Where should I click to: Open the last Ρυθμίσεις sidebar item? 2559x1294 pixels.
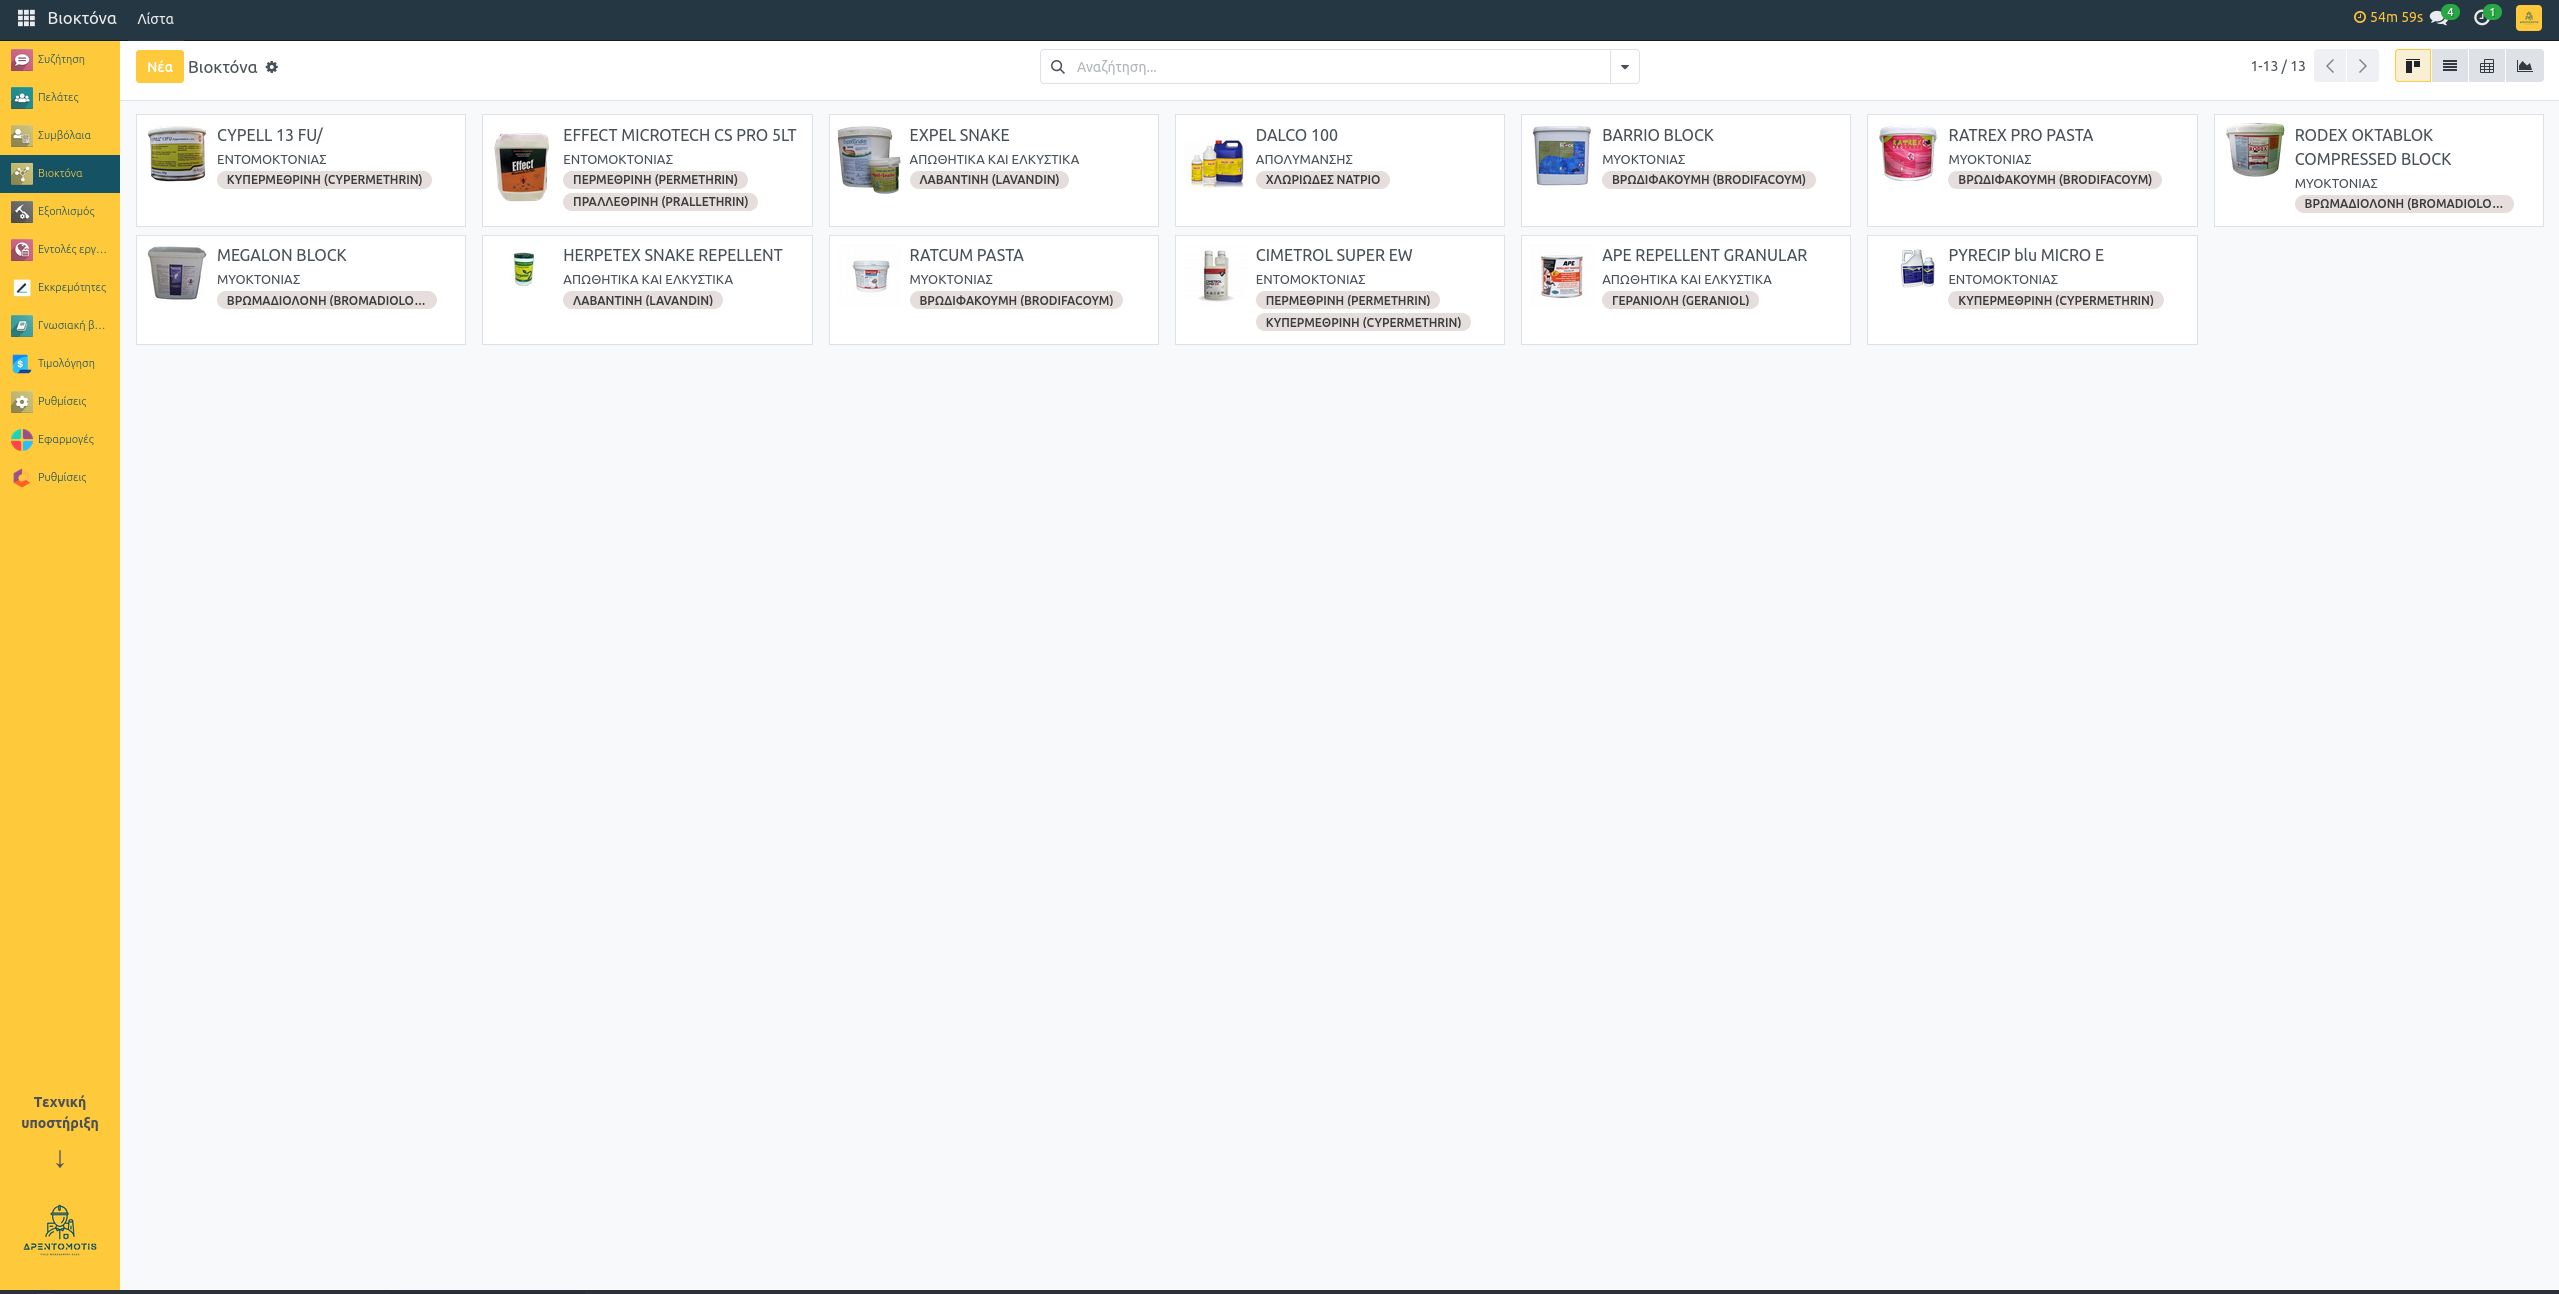click(x=60, y=477)
